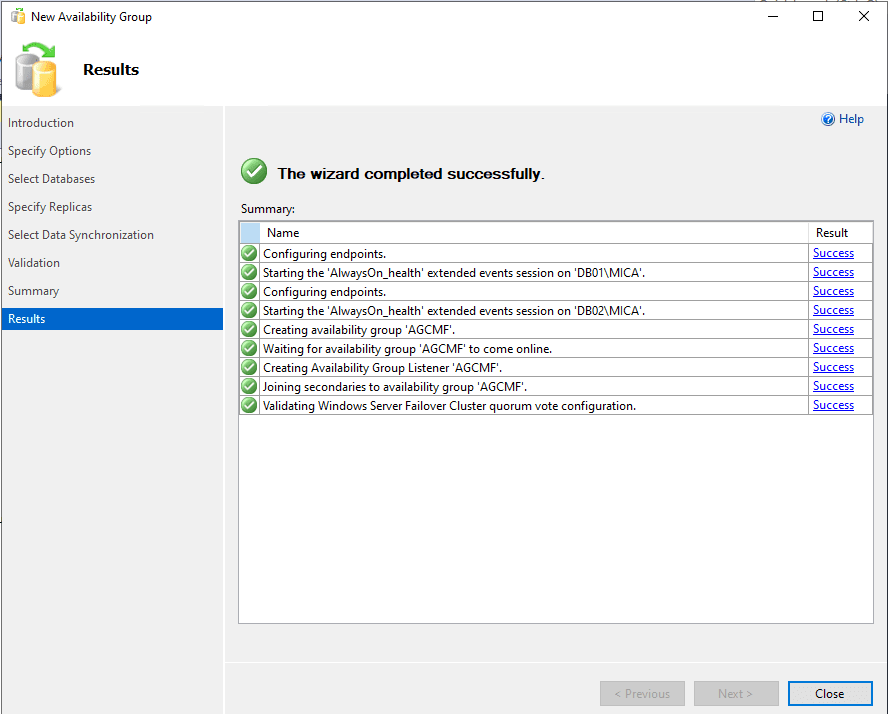888x714 pixels.
Task: Click the New Availability Group title bar icon
Action: 17,16
